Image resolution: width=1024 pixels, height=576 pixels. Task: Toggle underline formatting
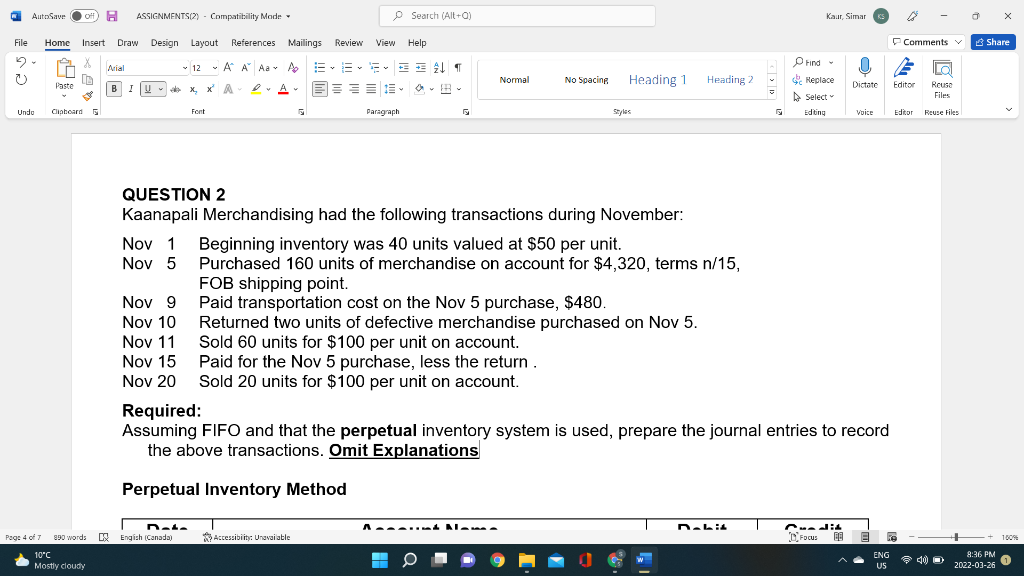148,89
